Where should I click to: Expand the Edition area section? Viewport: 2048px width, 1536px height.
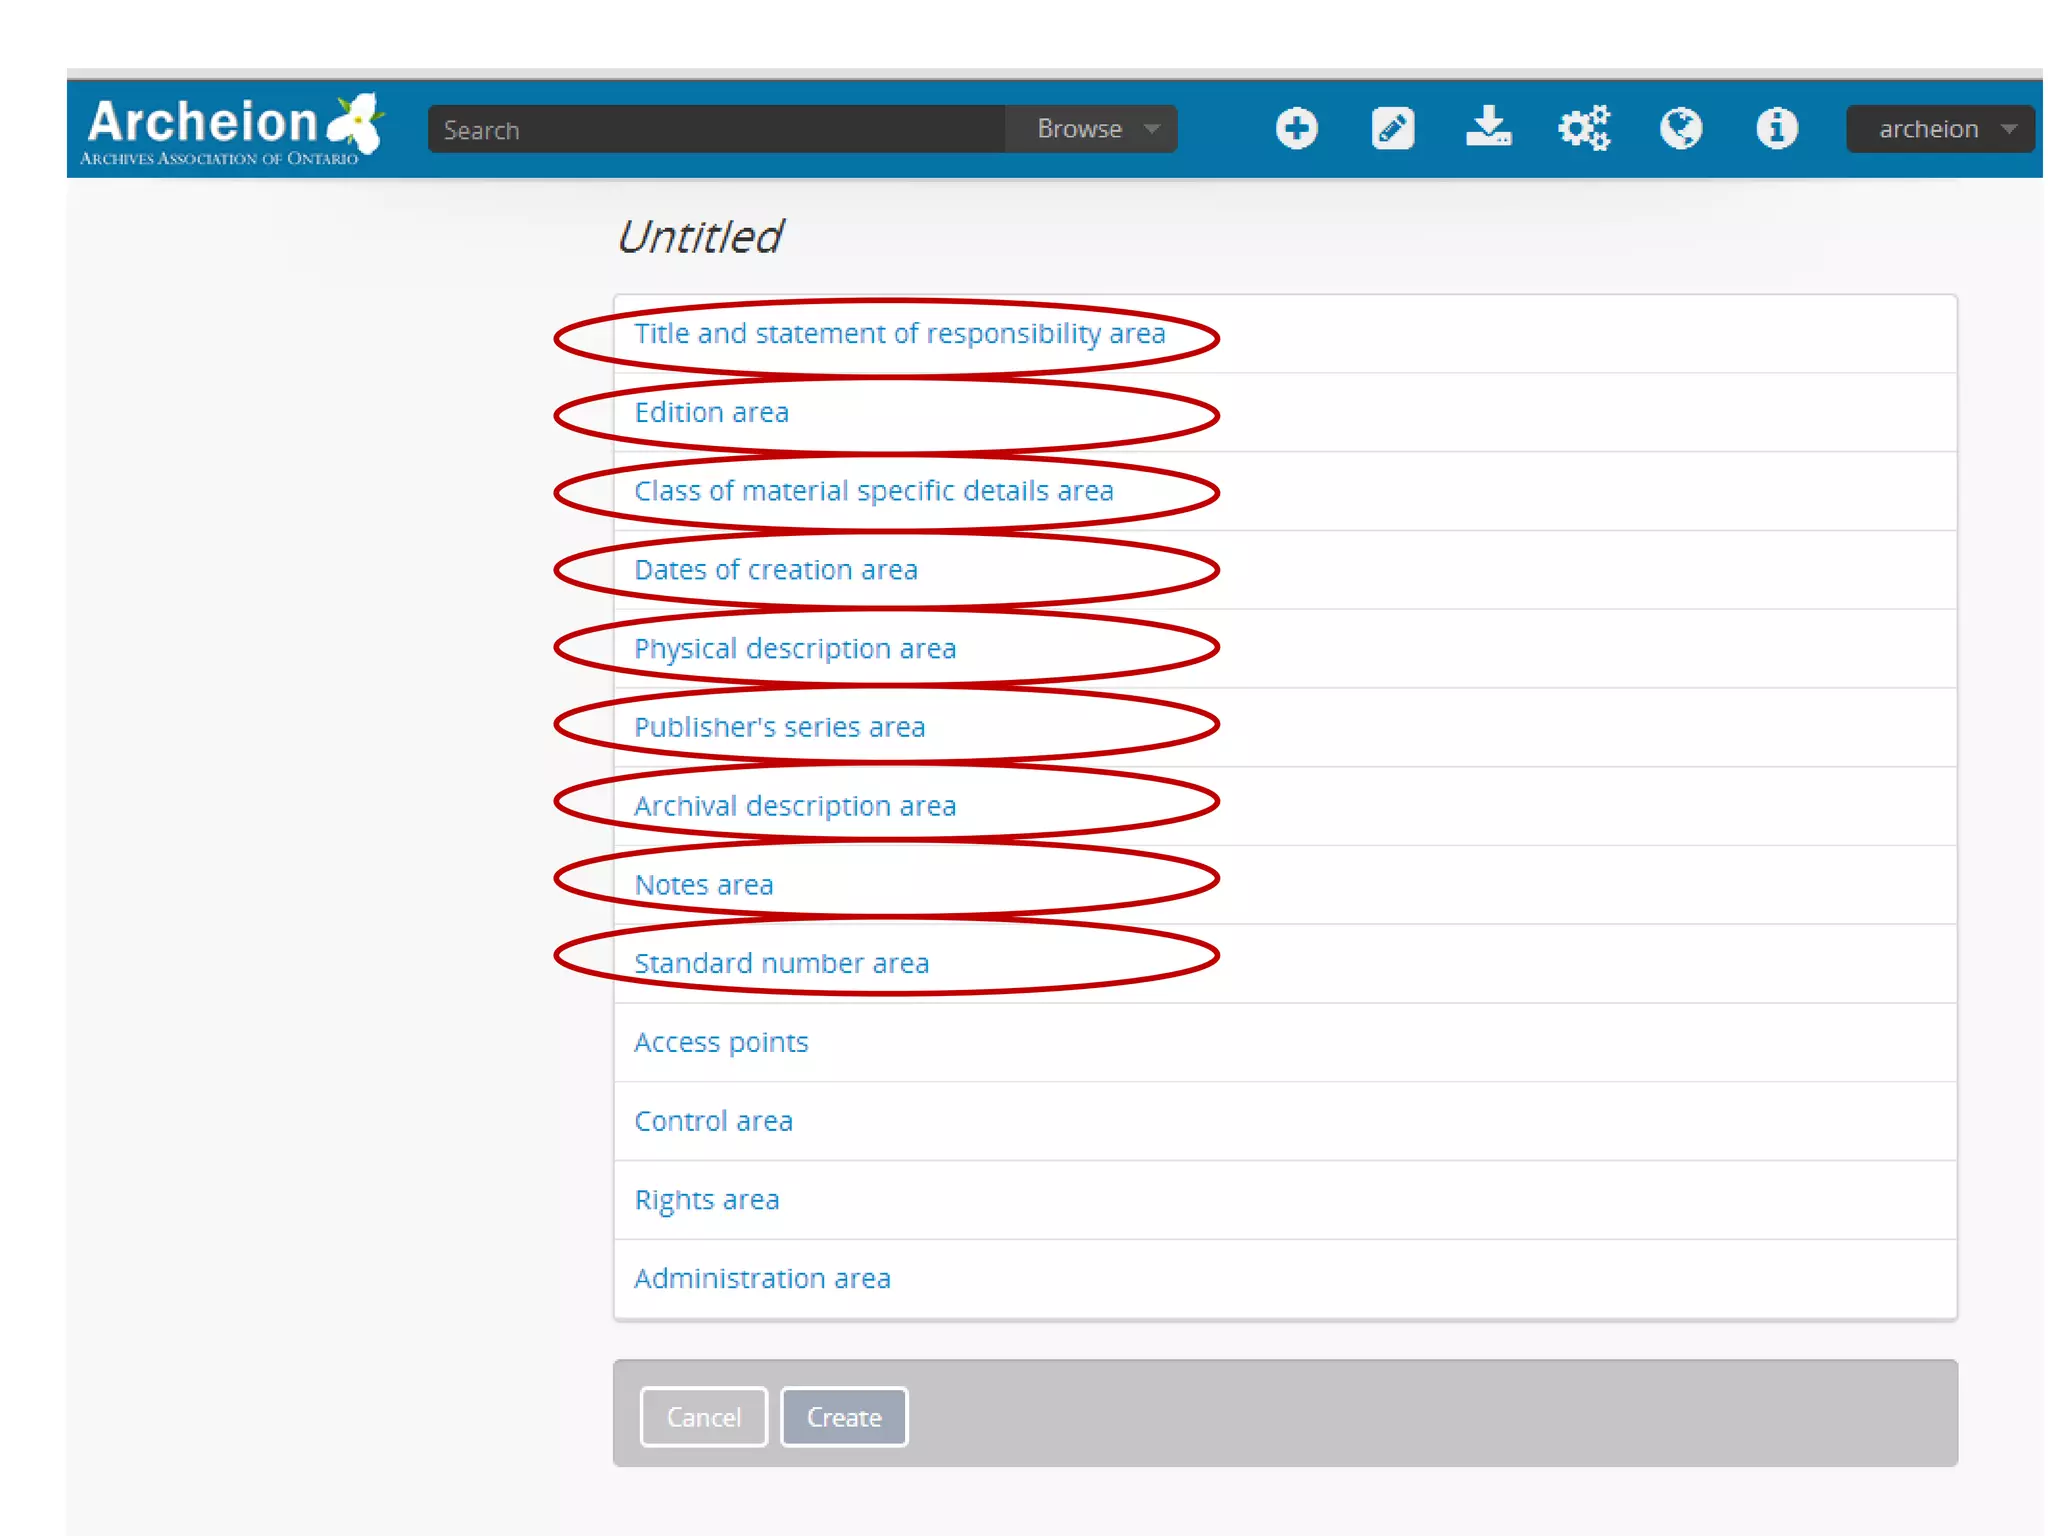pos(711,413)
